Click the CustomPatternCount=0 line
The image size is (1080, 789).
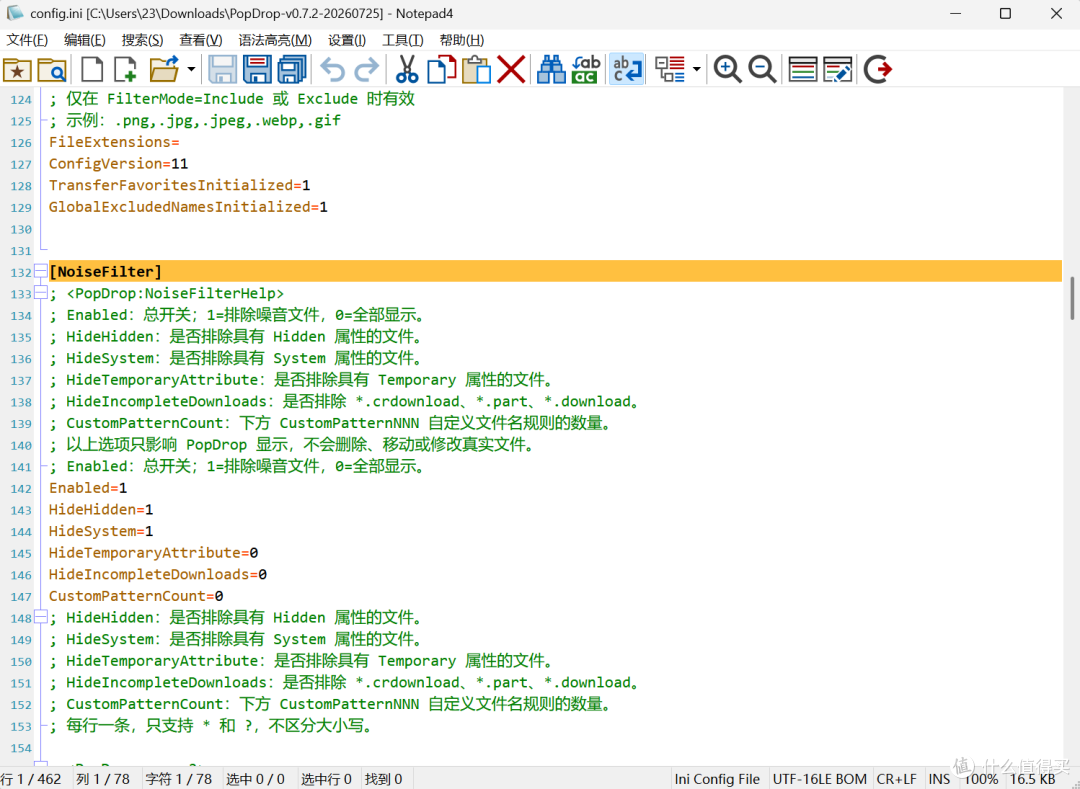pos(136,596)
